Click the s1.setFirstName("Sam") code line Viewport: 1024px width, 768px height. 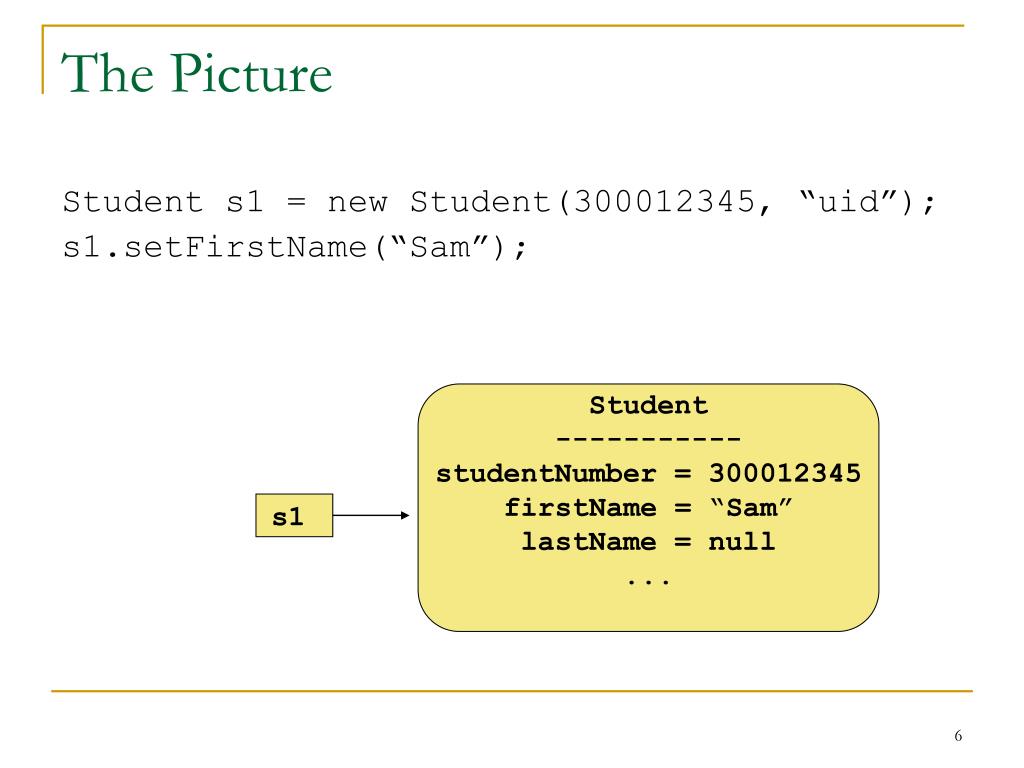coord(295,247)
